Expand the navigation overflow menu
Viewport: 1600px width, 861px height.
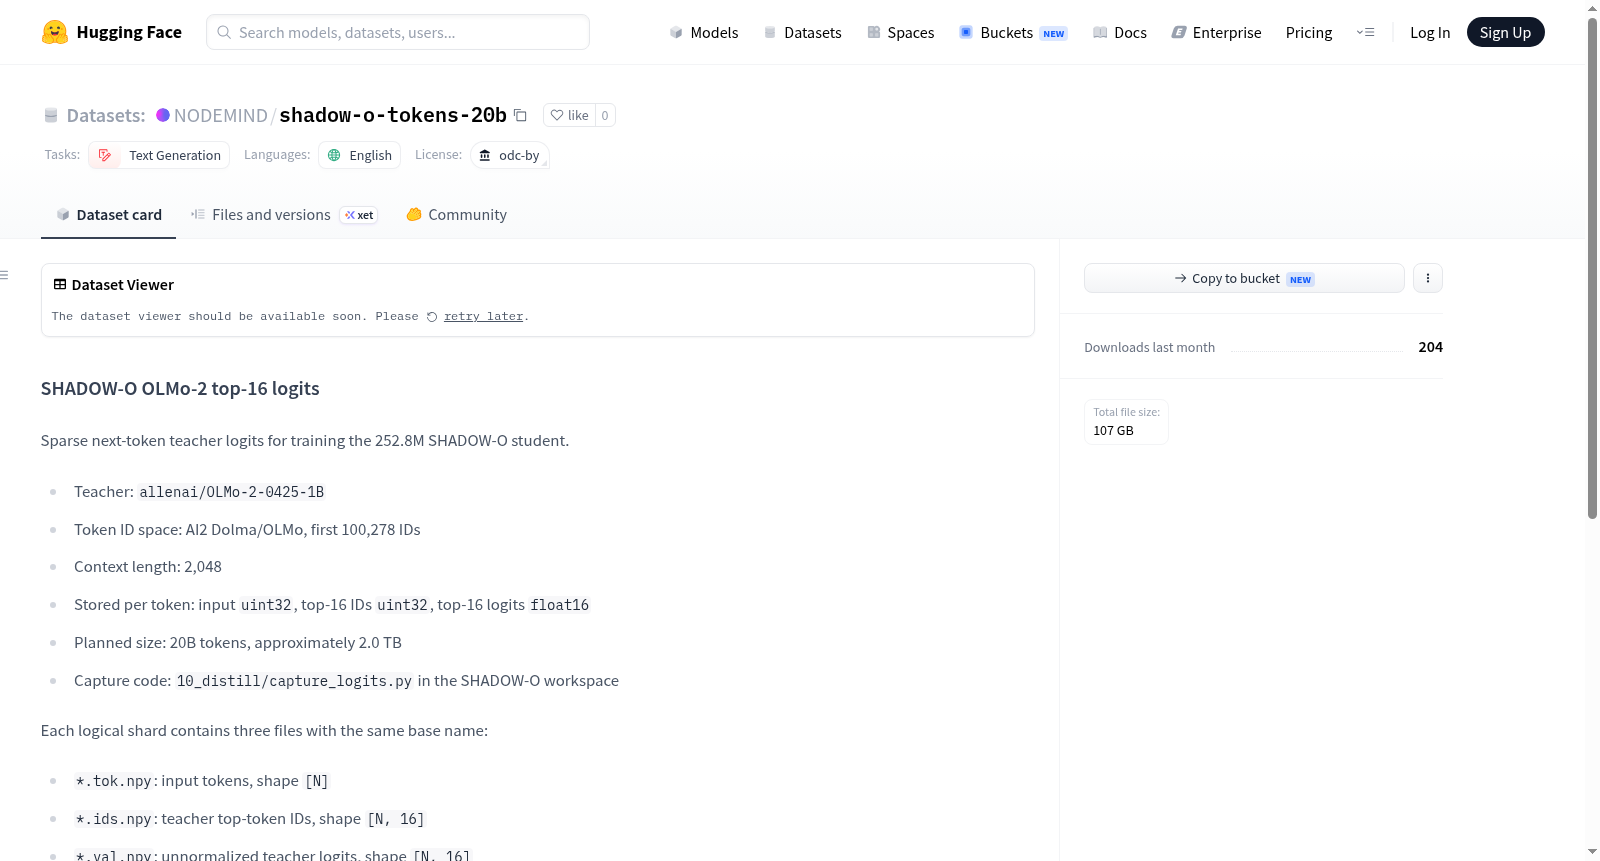click(1365, 32)
